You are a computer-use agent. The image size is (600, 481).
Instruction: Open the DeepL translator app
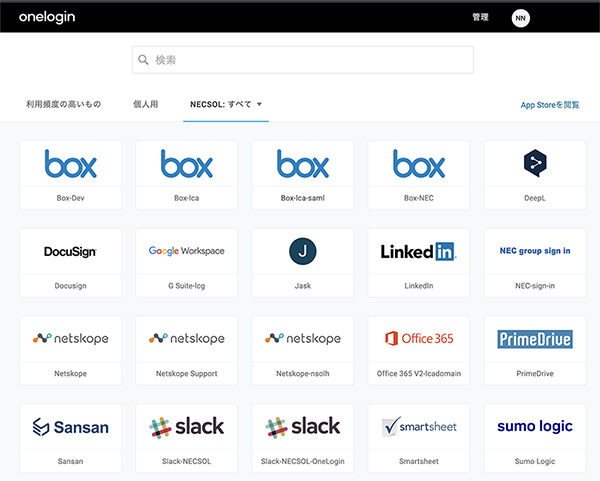[535, 174]
